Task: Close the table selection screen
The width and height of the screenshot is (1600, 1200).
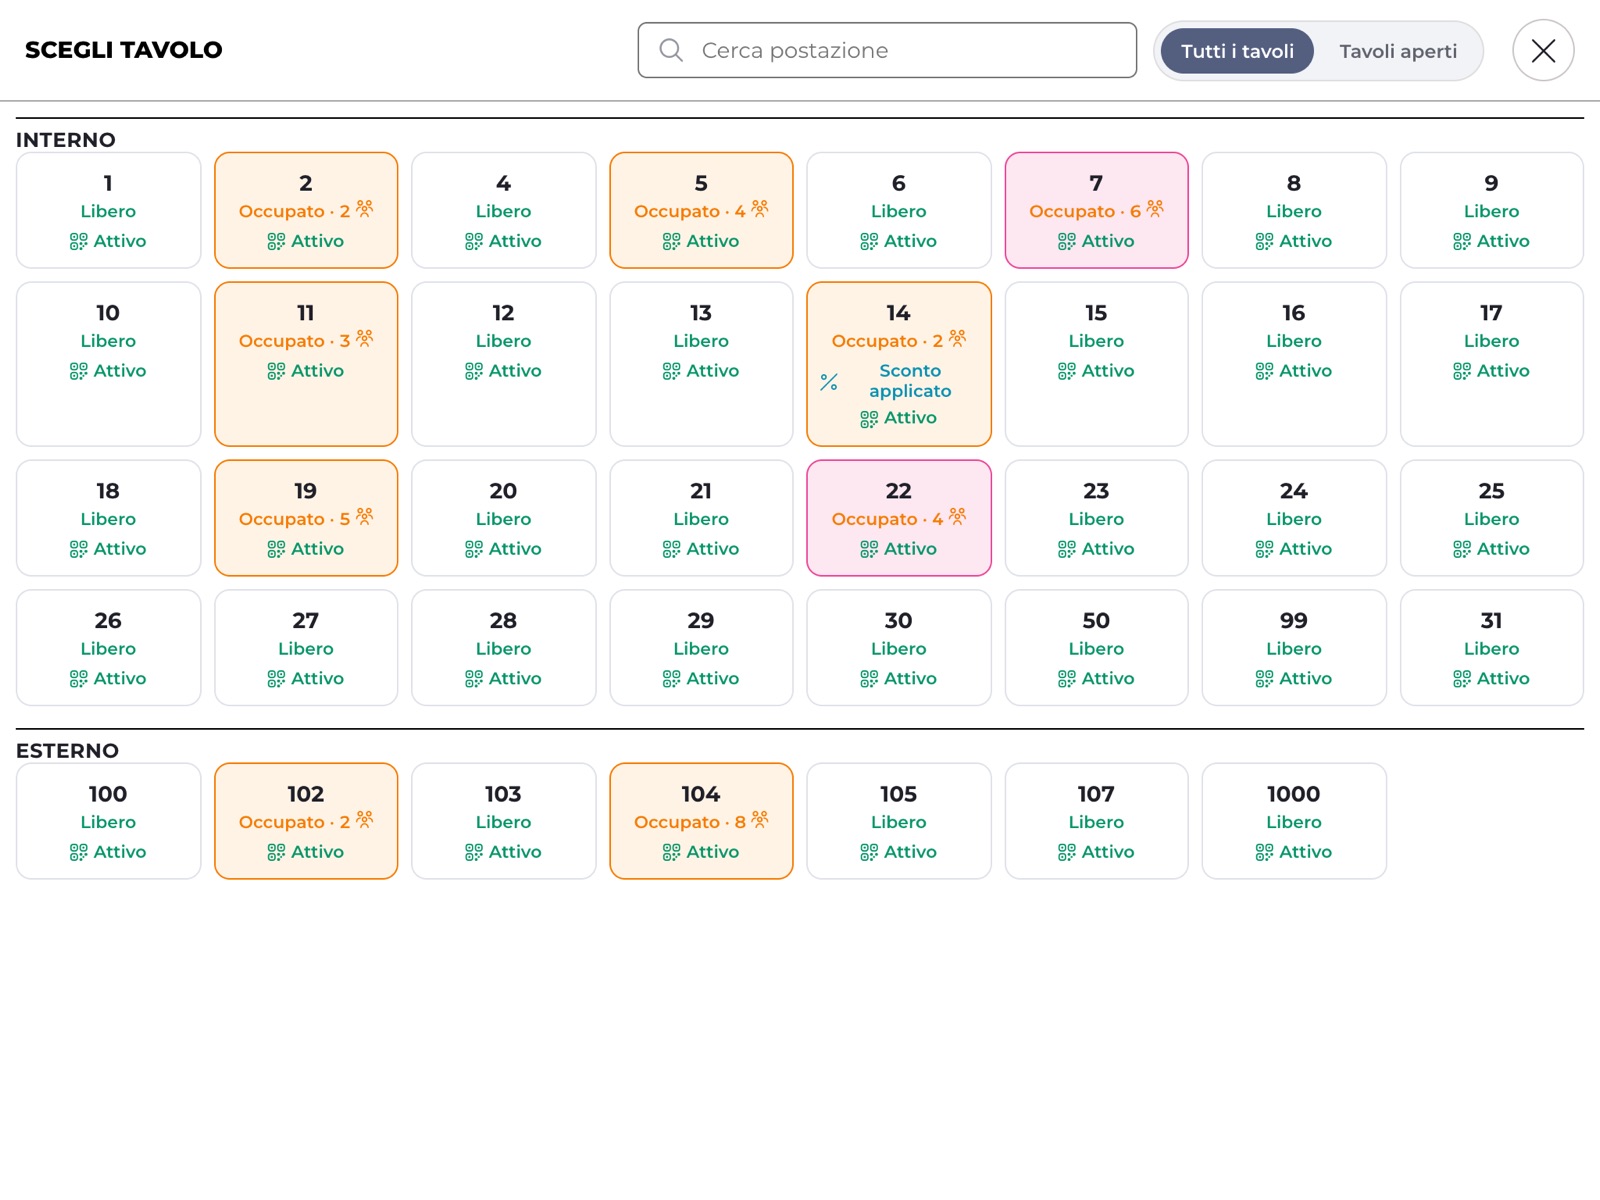Action: tap(1543, 50)
